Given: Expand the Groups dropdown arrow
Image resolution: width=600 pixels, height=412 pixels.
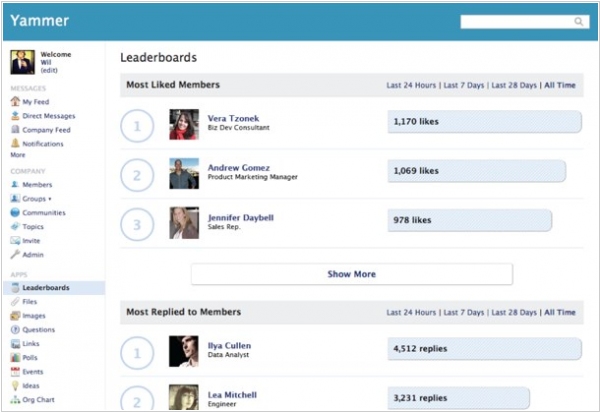Looking at the screenshot, I should [50, 199].
